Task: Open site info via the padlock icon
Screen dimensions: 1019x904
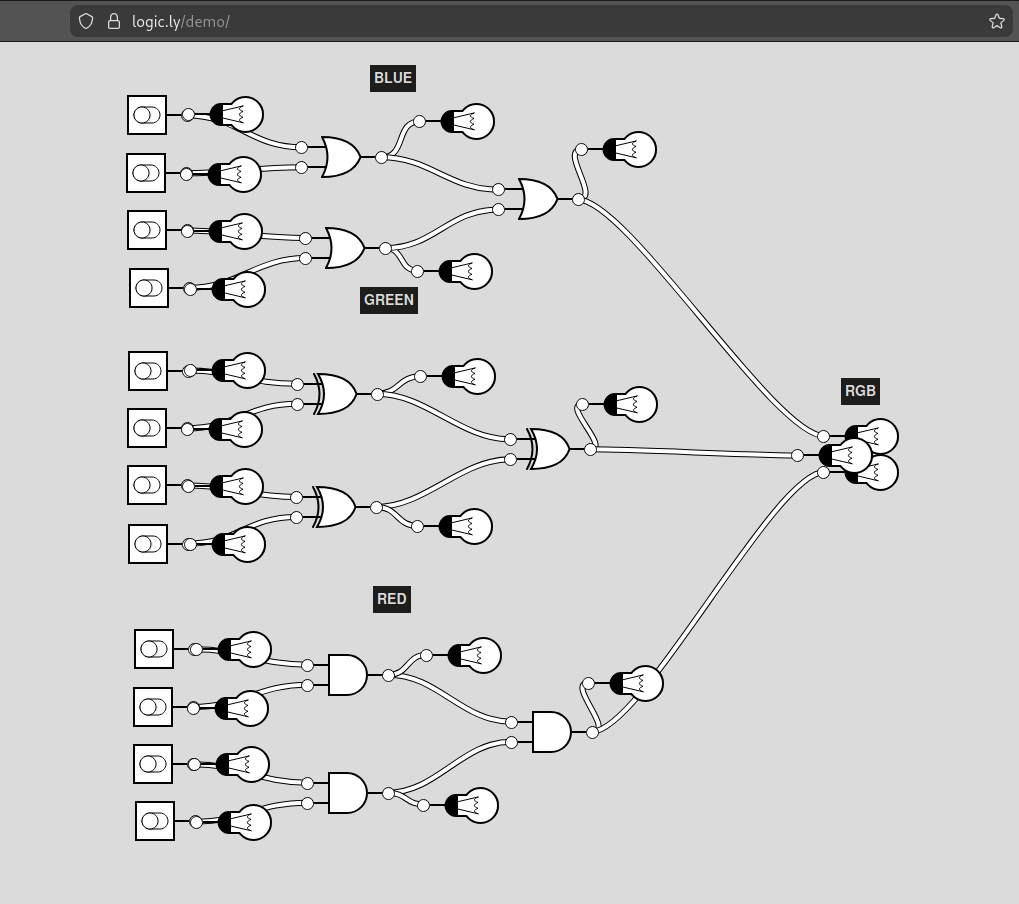Action: click(113, 21)
